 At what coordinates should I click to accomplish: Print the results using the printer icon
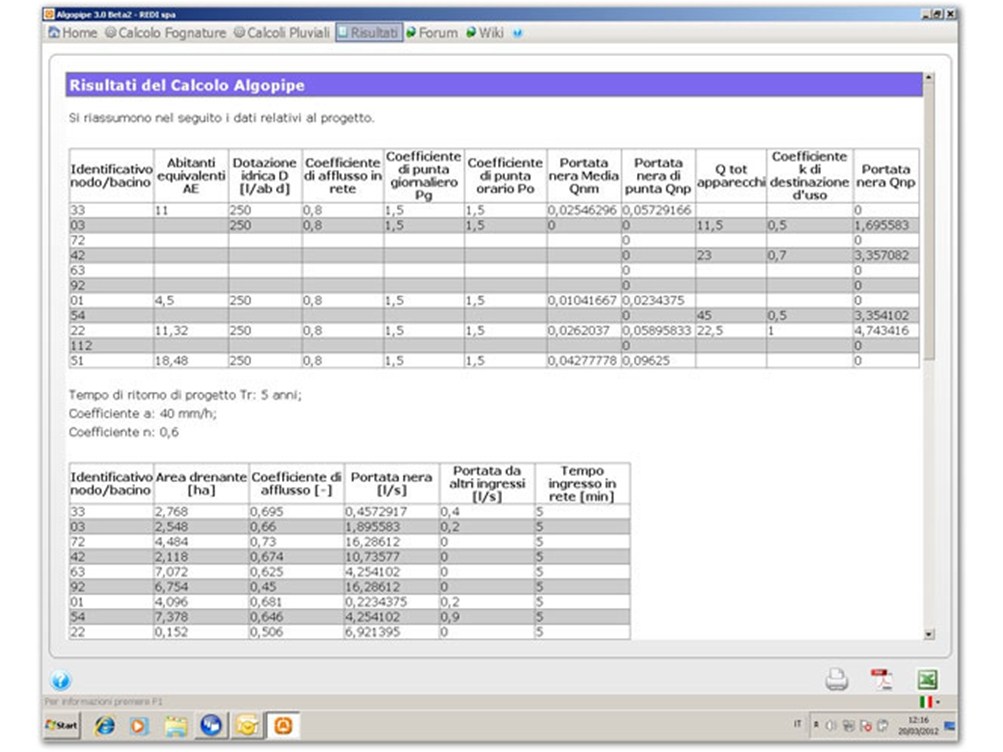click(x=836, y=680)
